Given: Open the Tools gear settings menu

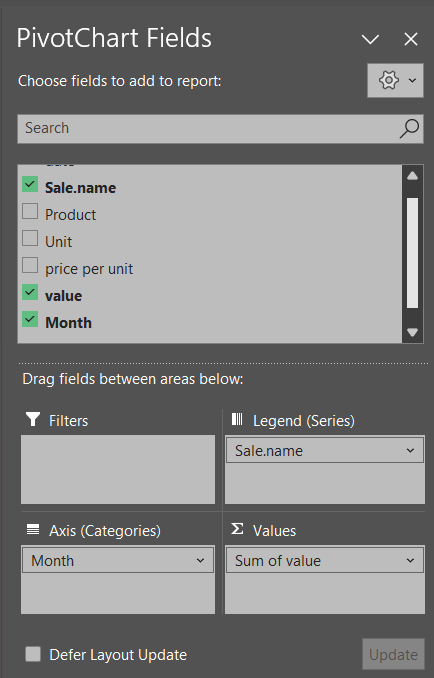Looking at the screenshot, I should pos(395,80).
